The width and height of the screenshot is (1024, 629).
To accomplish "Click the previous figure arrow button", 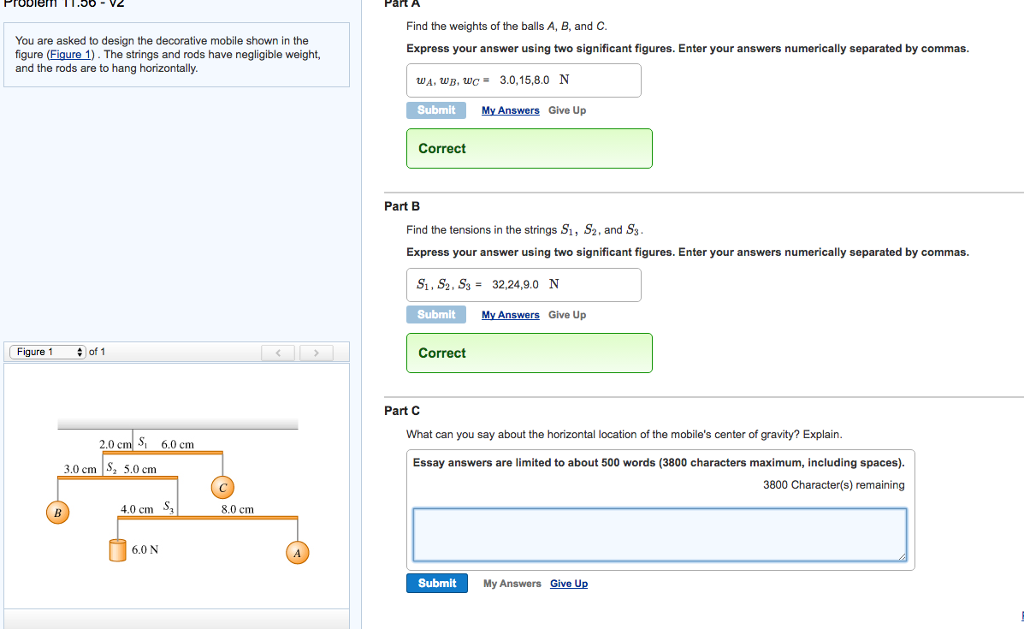I will tap(278, 353).
